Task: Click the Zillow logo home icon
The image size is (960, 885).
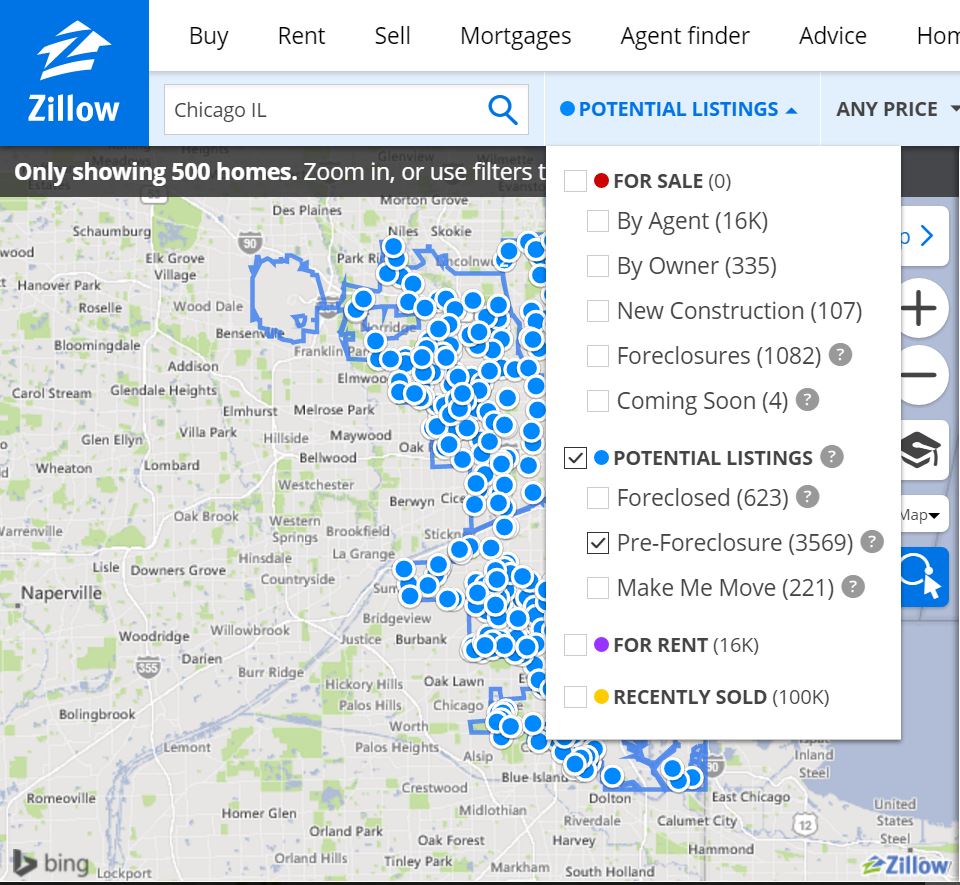Action: tap(74, 72)
